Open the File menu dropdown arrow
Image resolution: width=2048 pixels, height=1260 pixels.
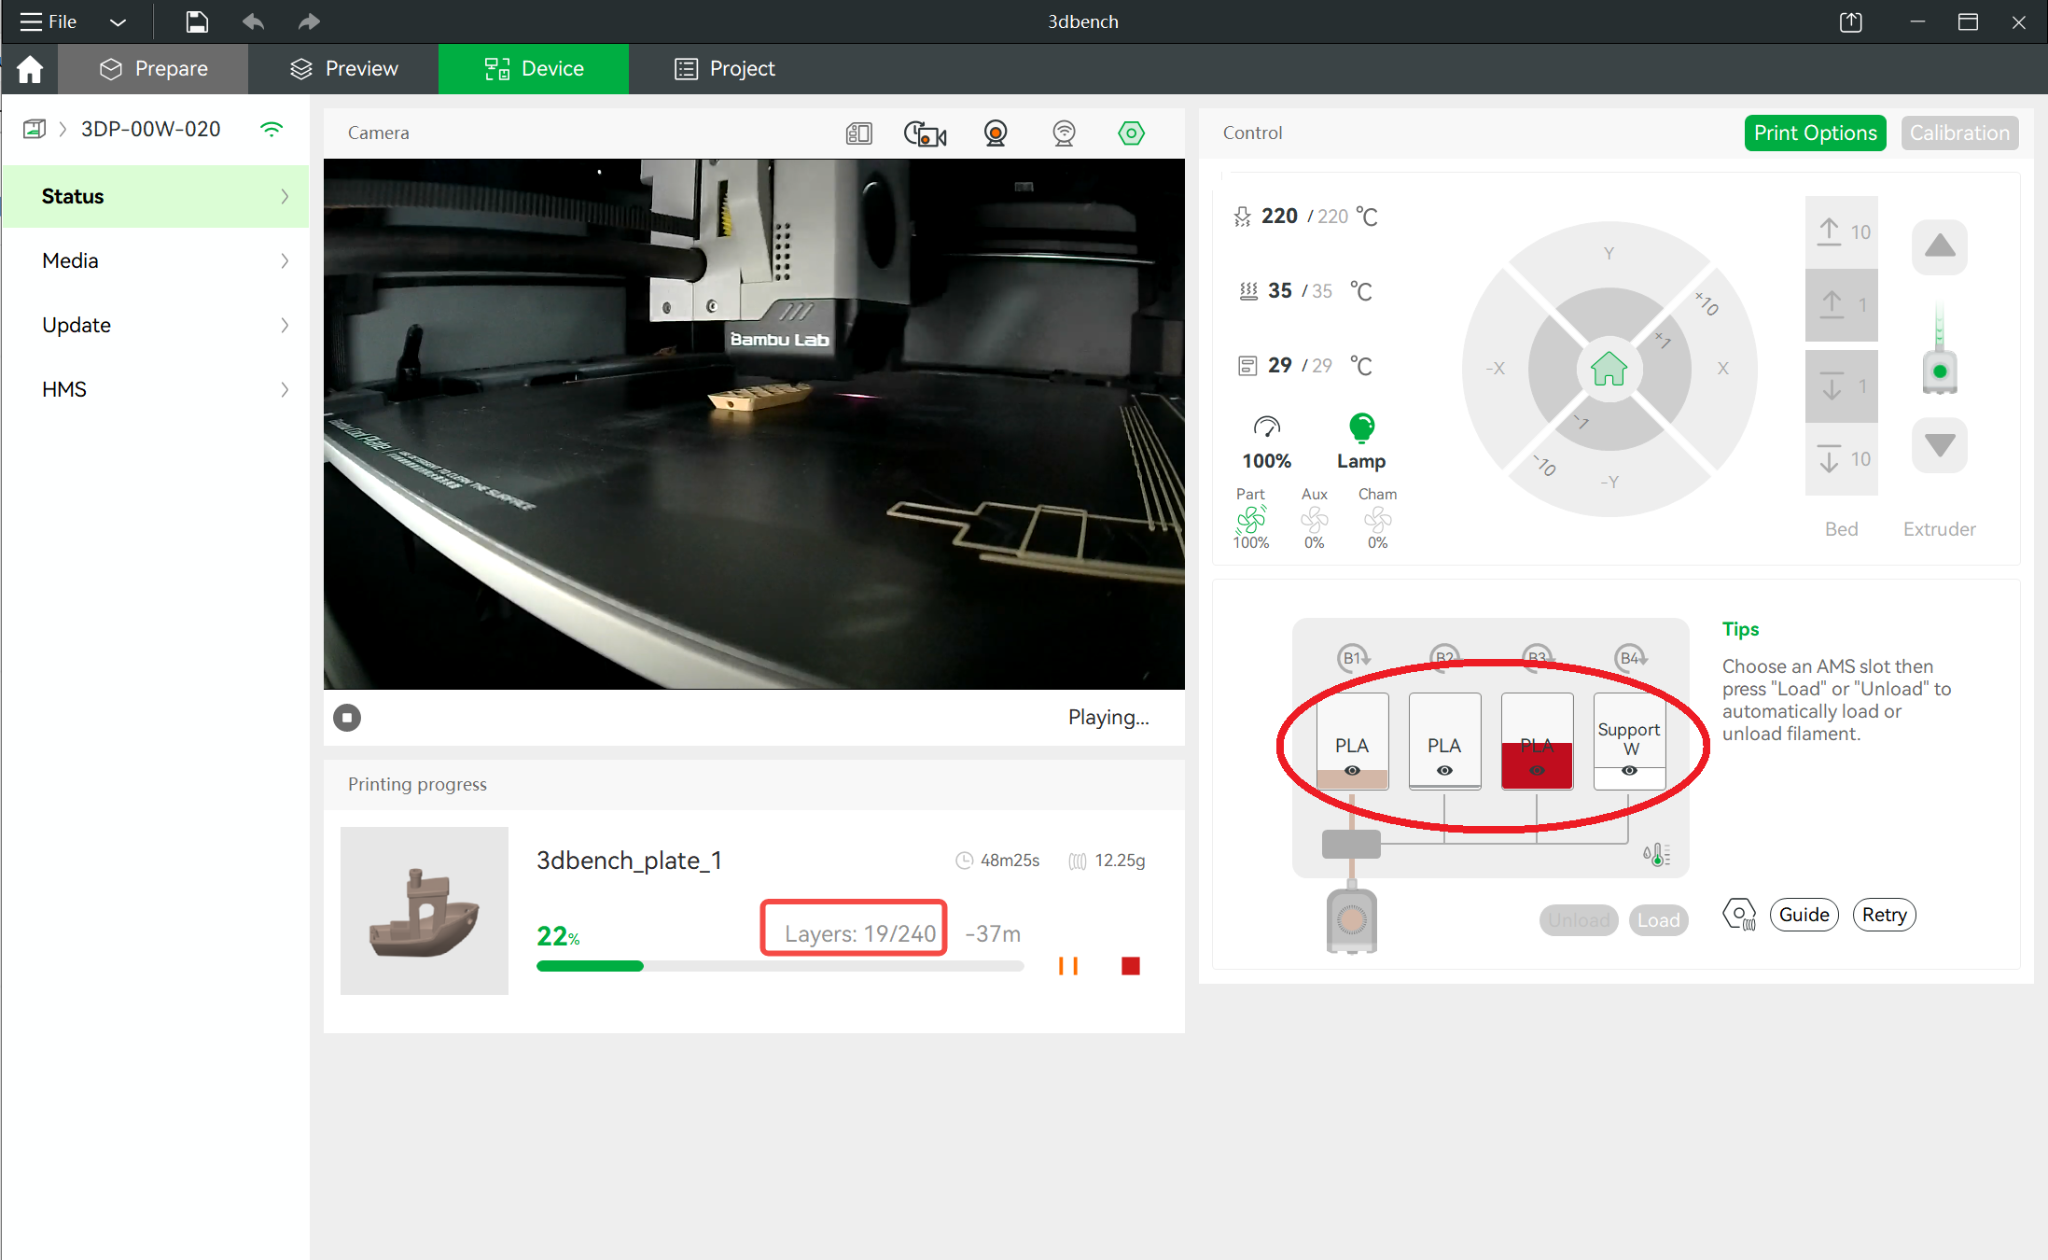[117, 21]
